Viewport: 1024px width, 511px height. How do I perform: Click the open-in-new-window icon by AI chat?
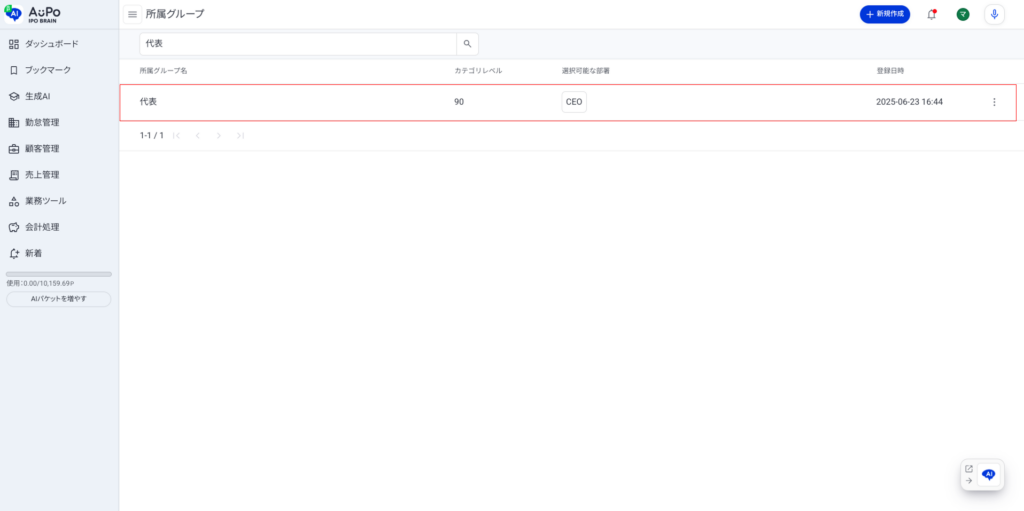[x=968, y=468]
